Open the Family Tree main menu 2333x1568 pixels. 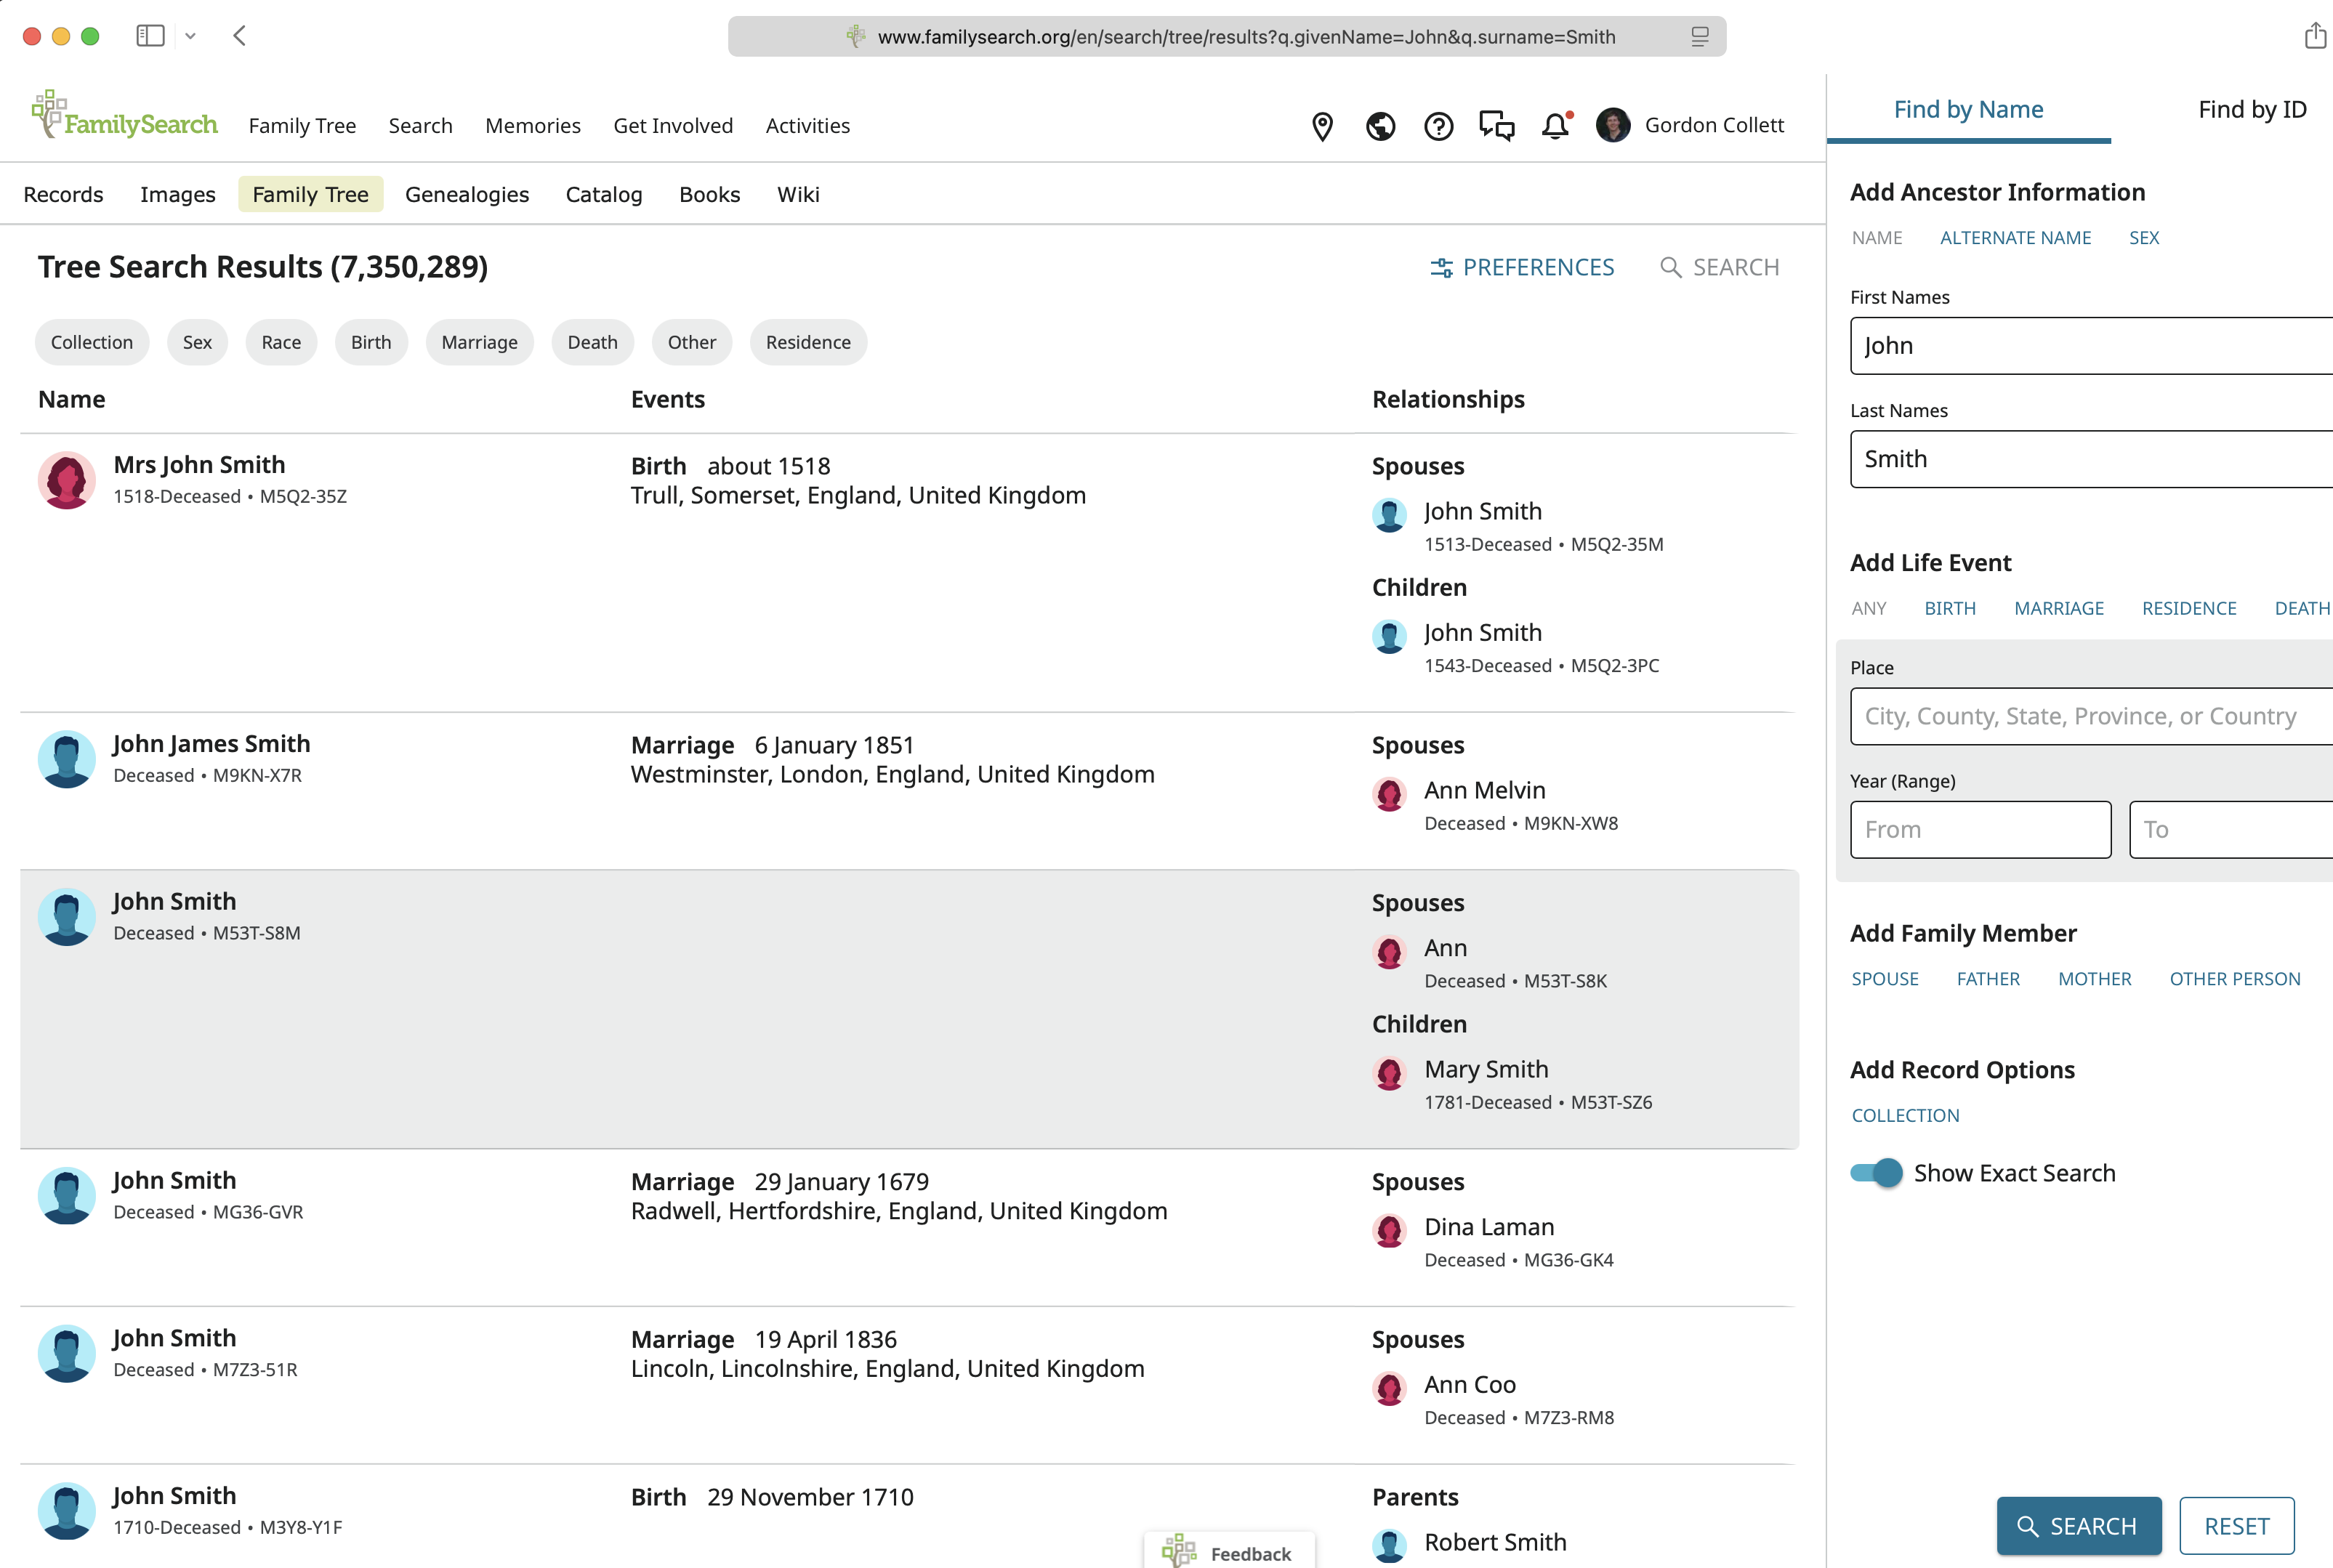click(x=302, y=126)
